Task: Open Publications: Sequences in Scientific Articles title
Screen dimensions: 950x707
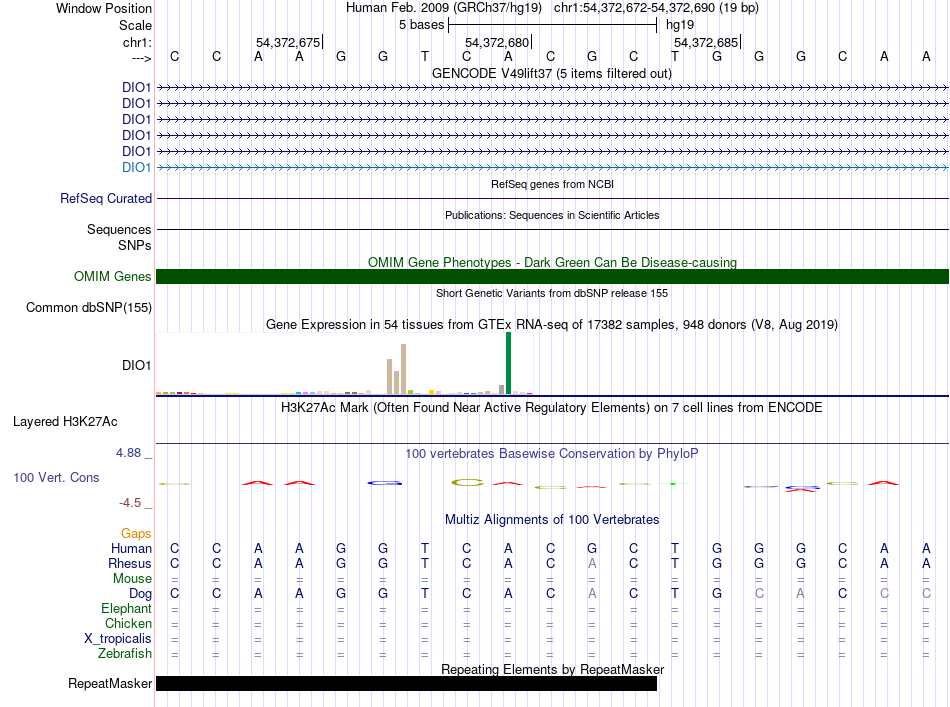Action: (552, 215)
